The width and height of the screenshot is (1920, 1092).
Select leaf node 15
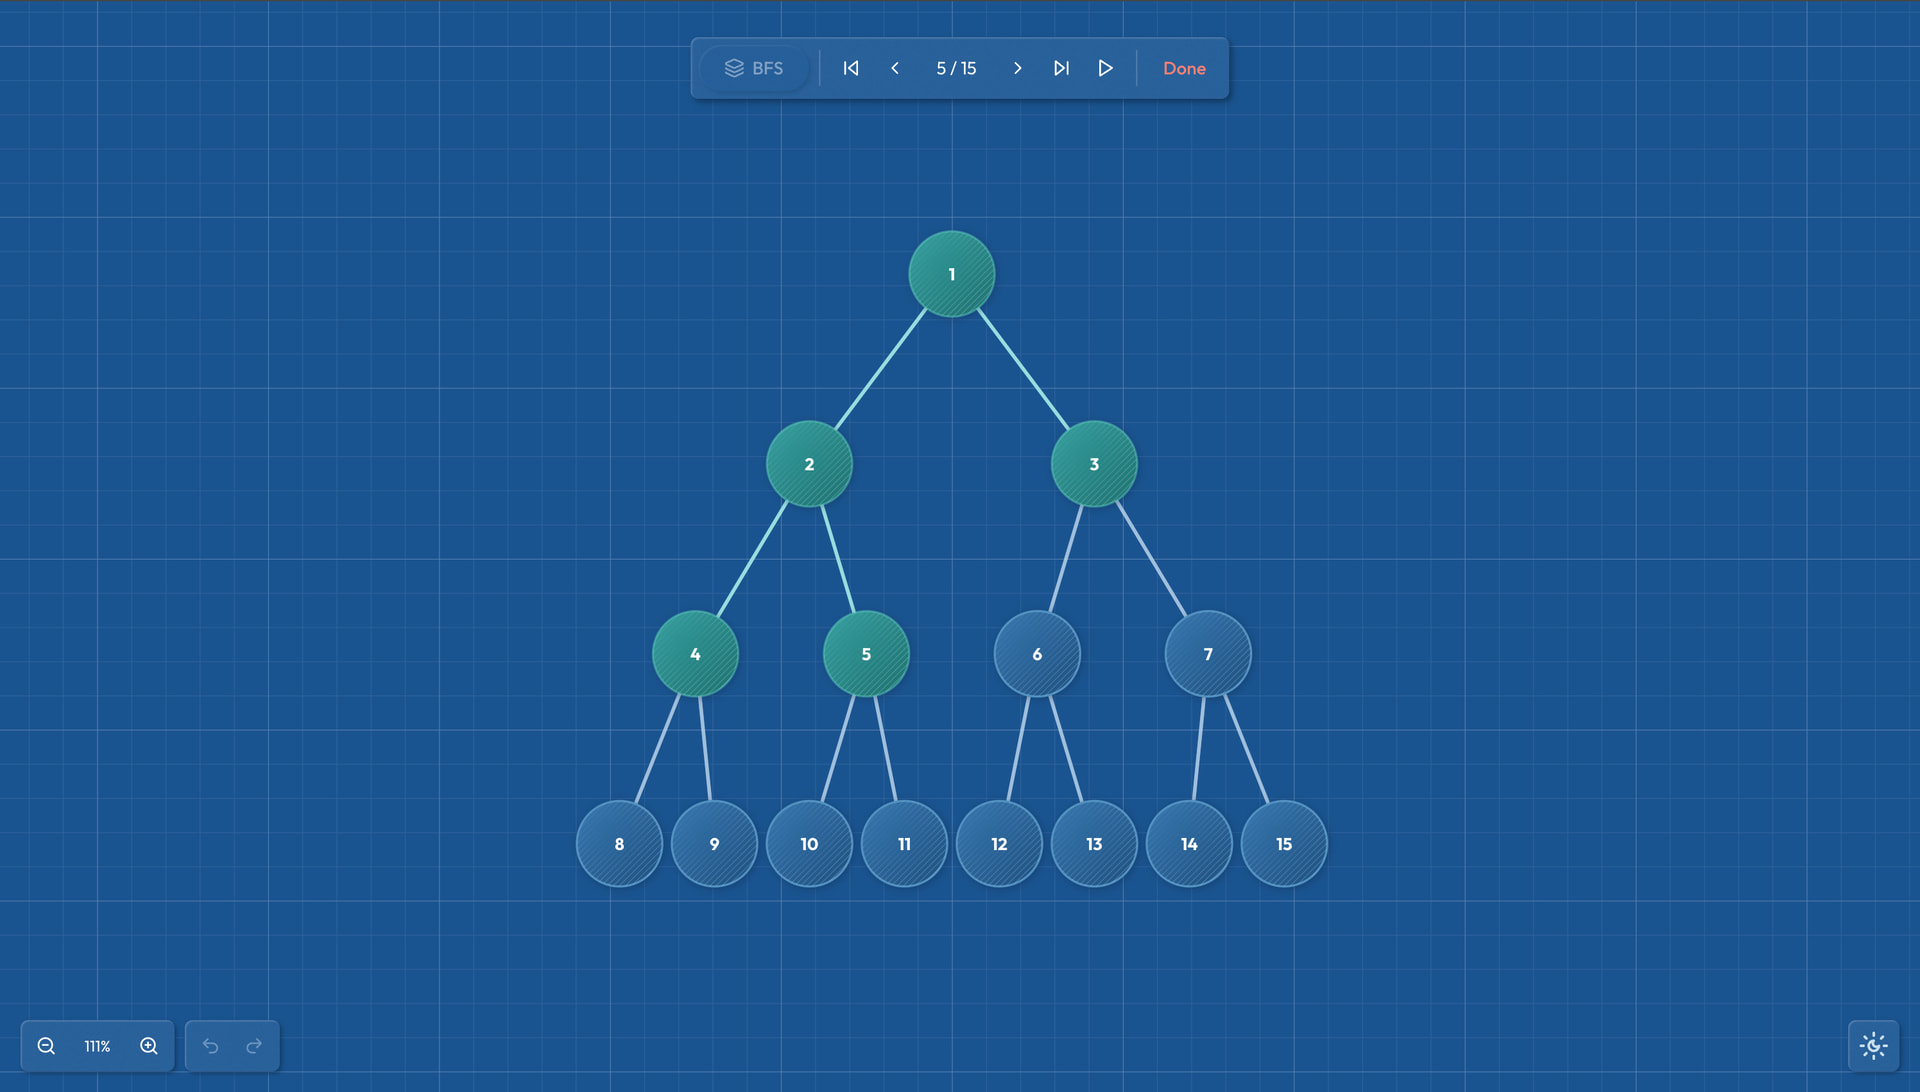coord(1283,844)
